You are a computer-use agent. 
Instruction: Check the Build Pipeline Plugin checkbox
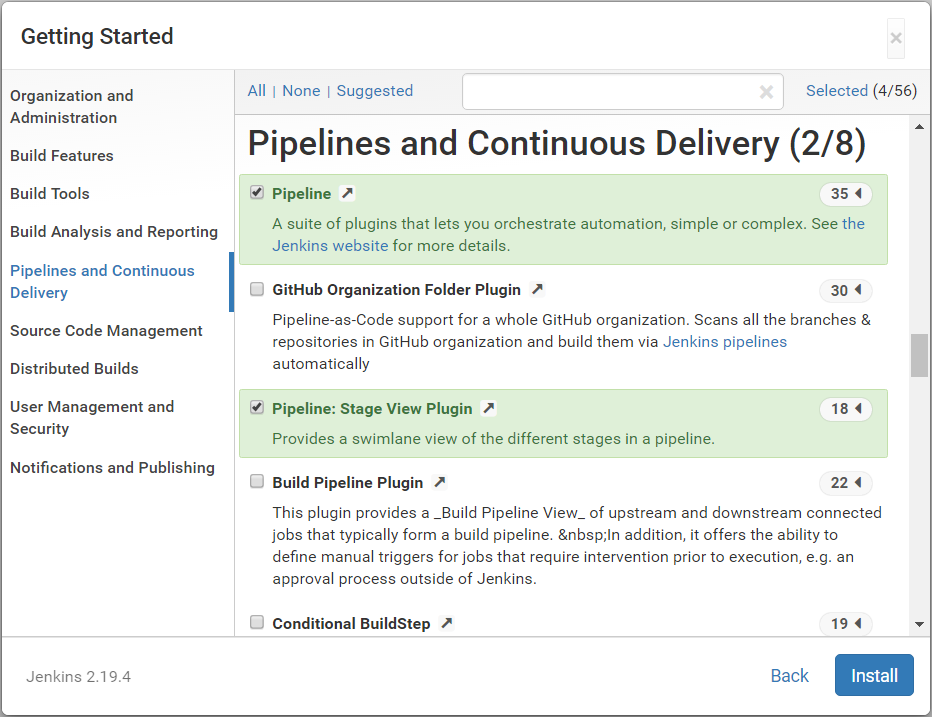(x=257, y=482)
